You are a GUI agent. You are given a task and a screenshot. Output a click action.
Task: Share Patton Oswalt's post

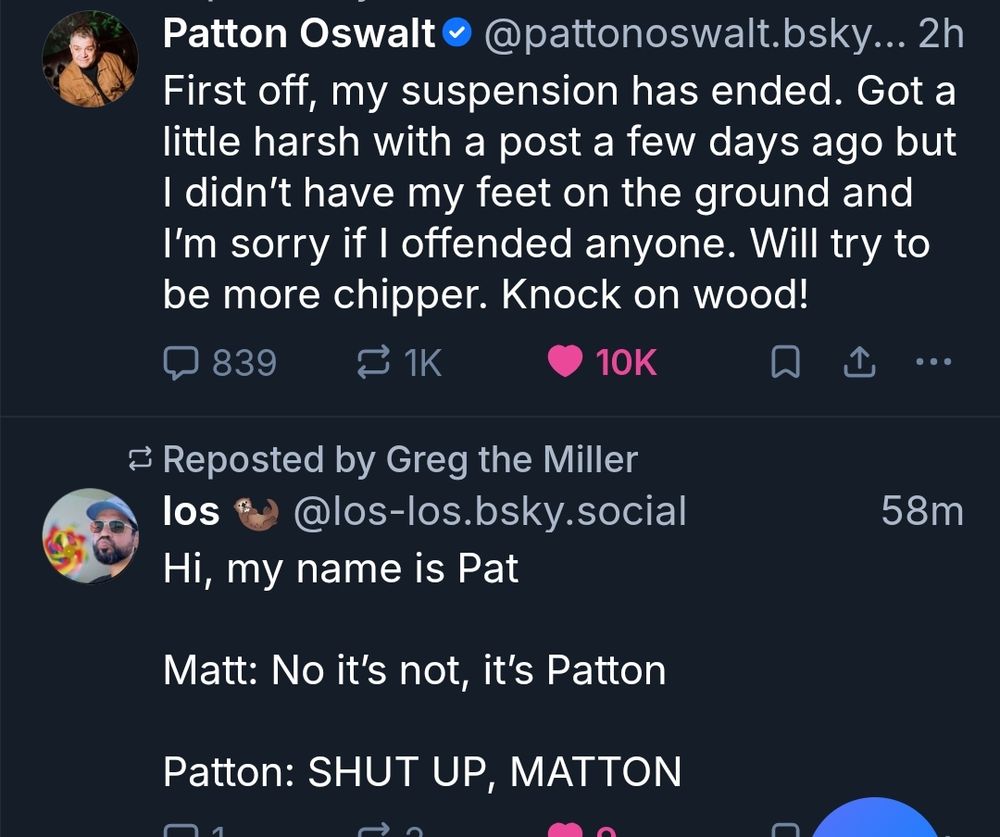(859, 364)
